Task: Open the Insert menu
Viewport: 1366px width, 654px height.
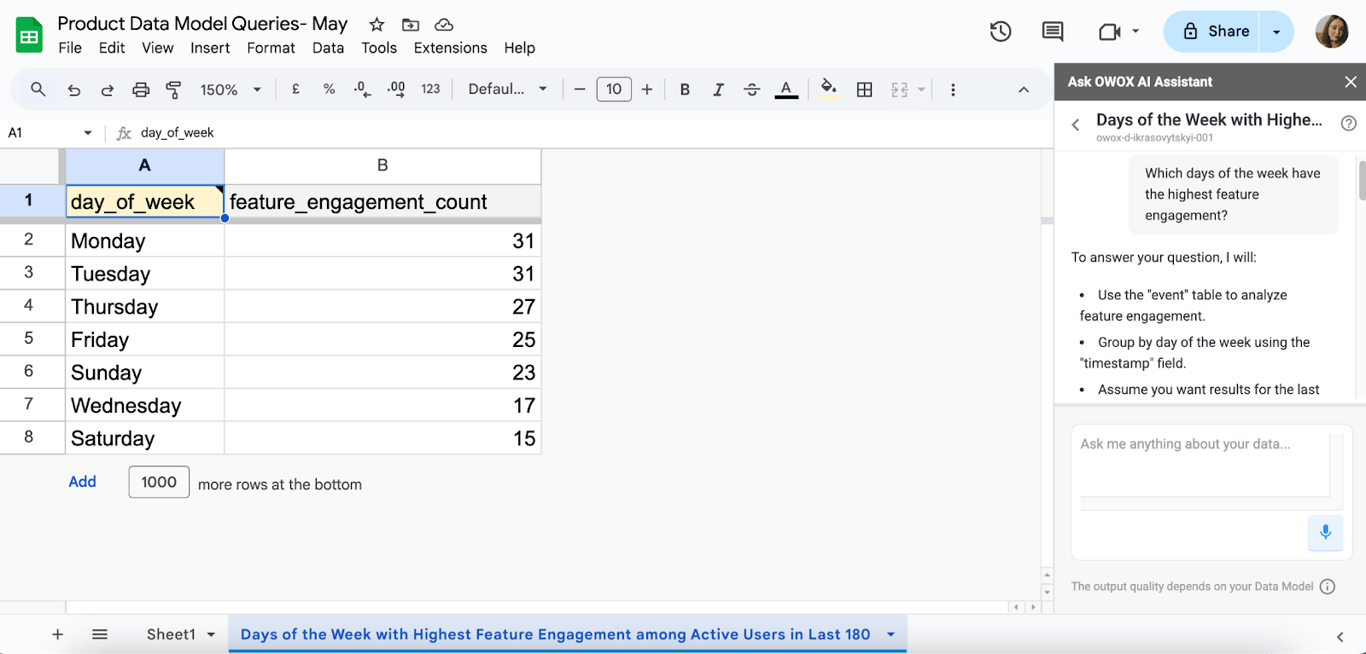Action: 210,48
